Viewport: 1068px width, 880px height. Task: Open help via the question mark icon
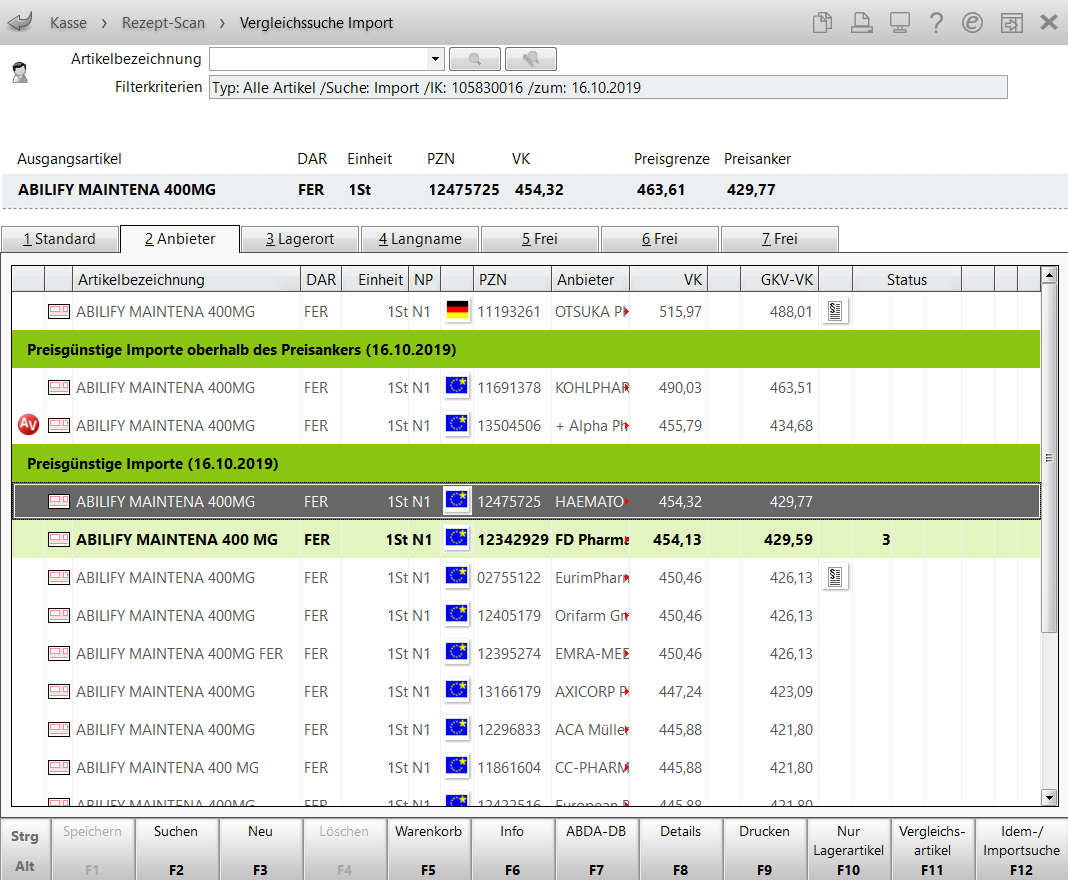(x=937, y=22)
